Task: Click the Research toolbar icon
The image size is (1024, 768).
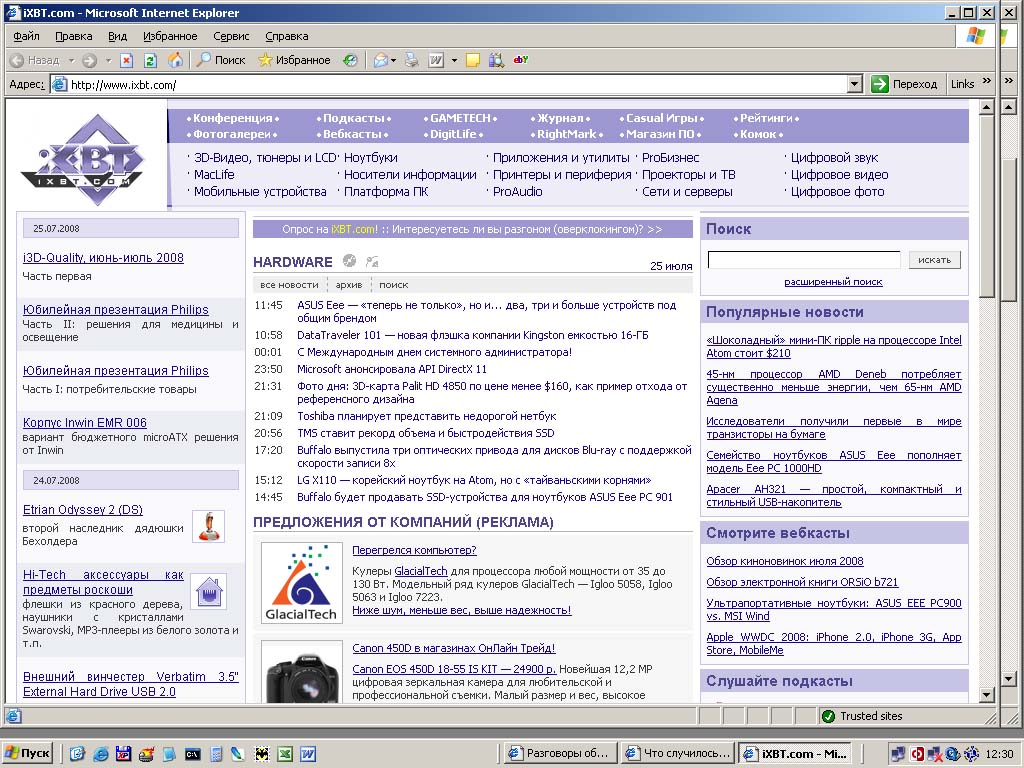Action: (496, 60)
